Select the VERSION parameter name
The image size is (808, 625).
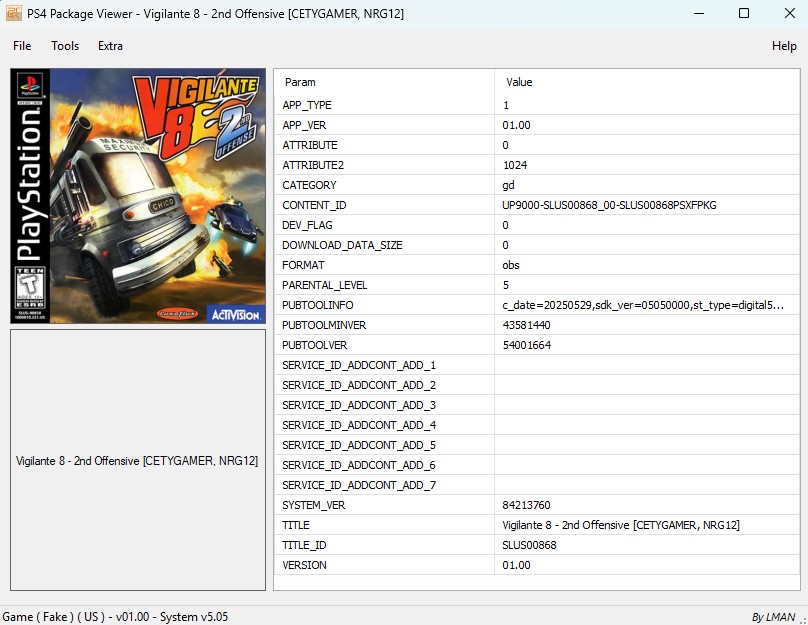(304, 565)
